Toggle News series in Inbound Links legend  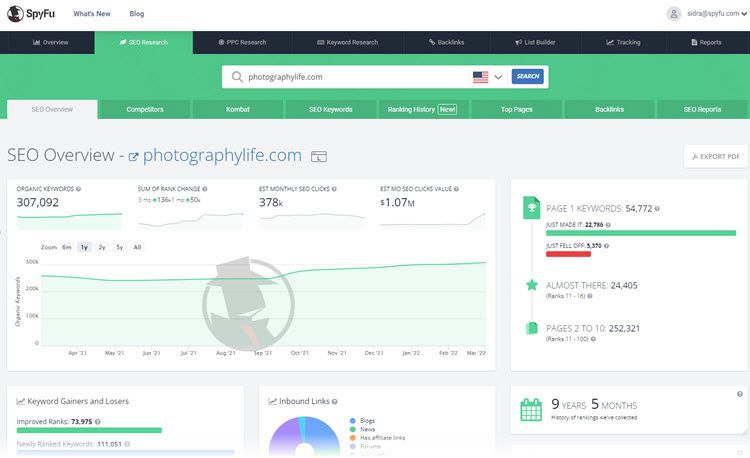(x=363, y=429)
